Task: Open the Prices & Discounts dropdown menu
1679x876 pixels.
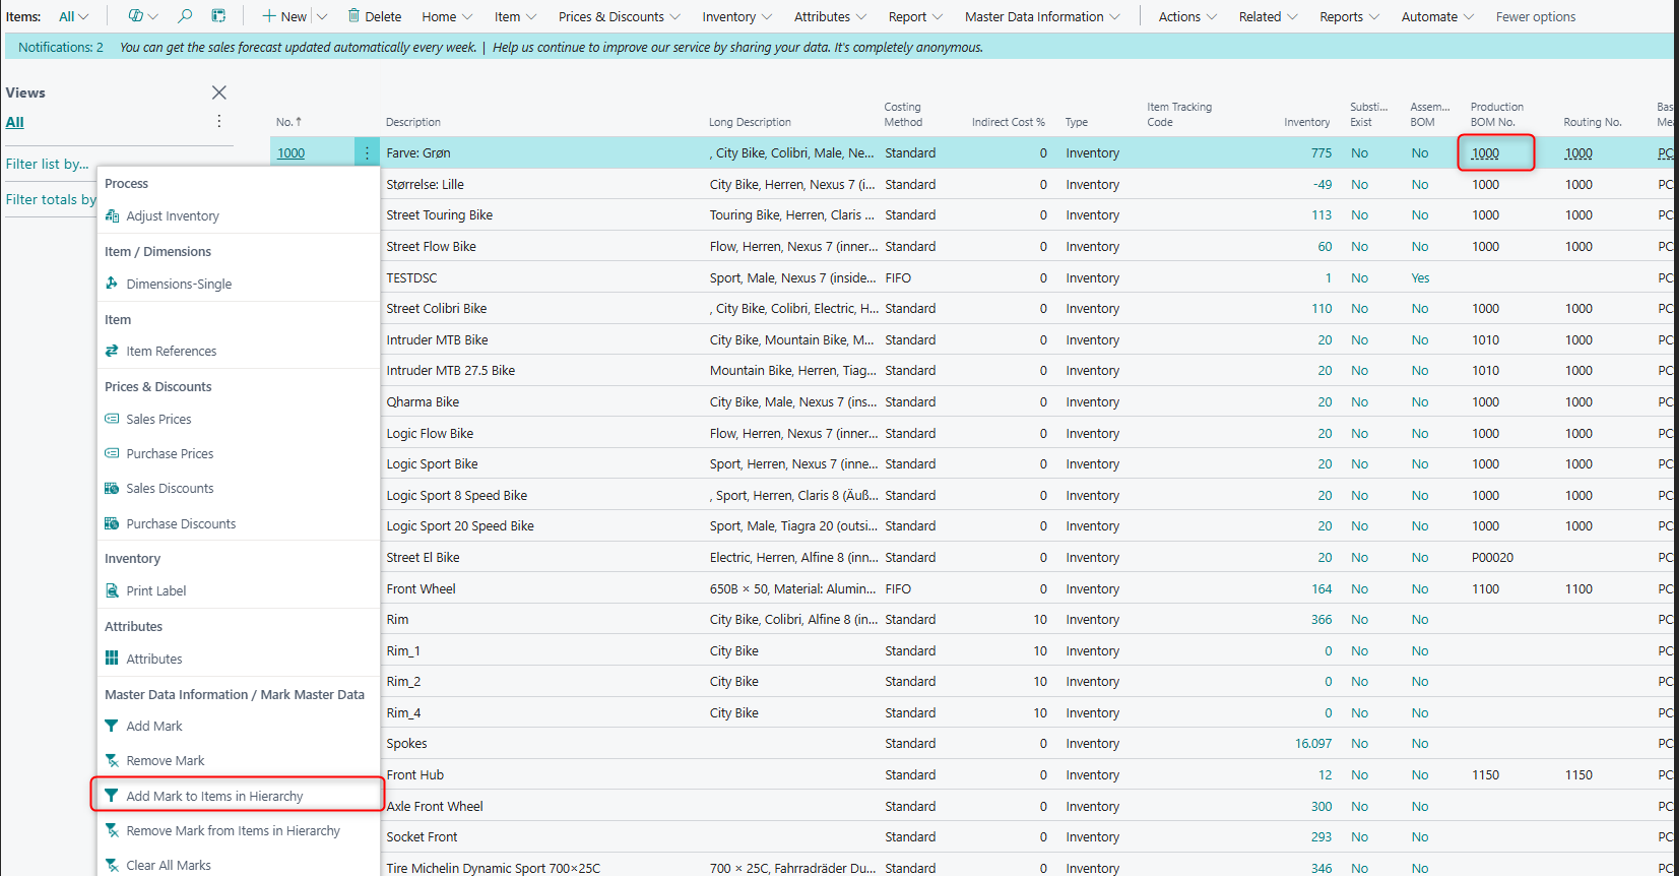Action: coord(619,17)
